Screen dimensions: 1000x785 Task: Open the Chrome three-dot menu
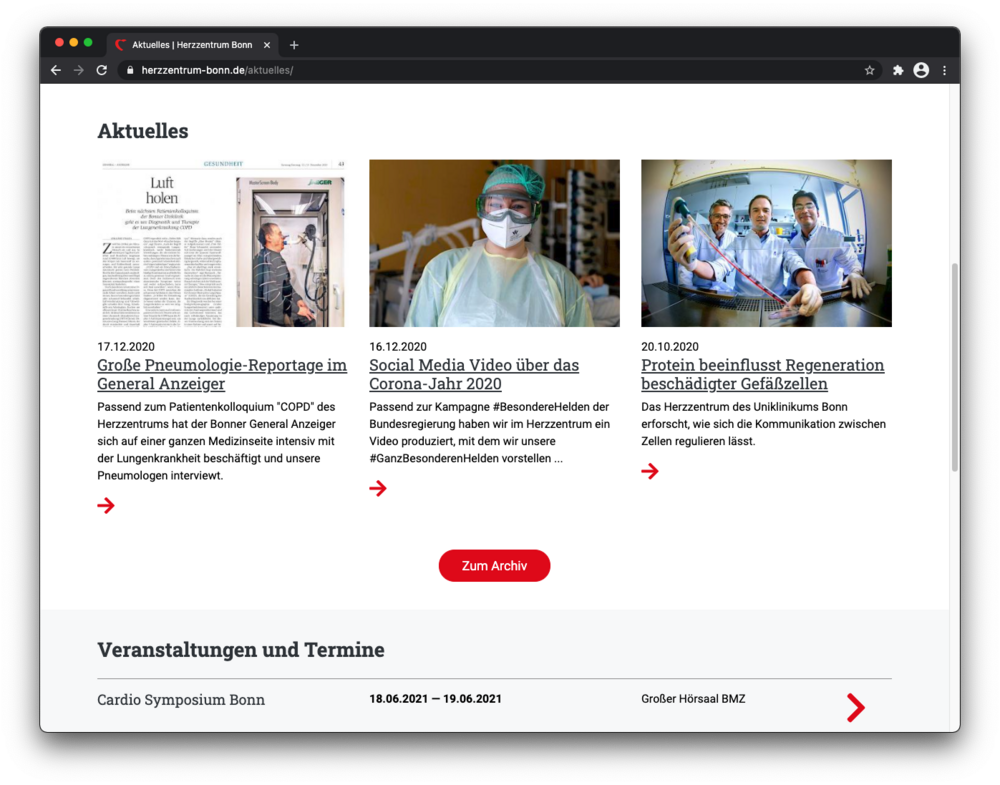[944, 70]
